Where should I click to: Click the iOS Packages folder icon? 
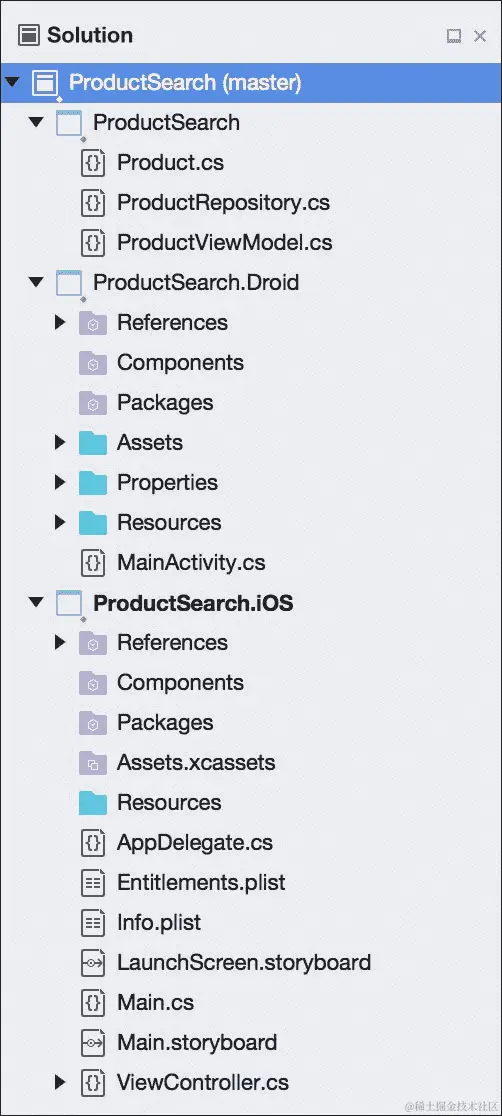[93, 723]
